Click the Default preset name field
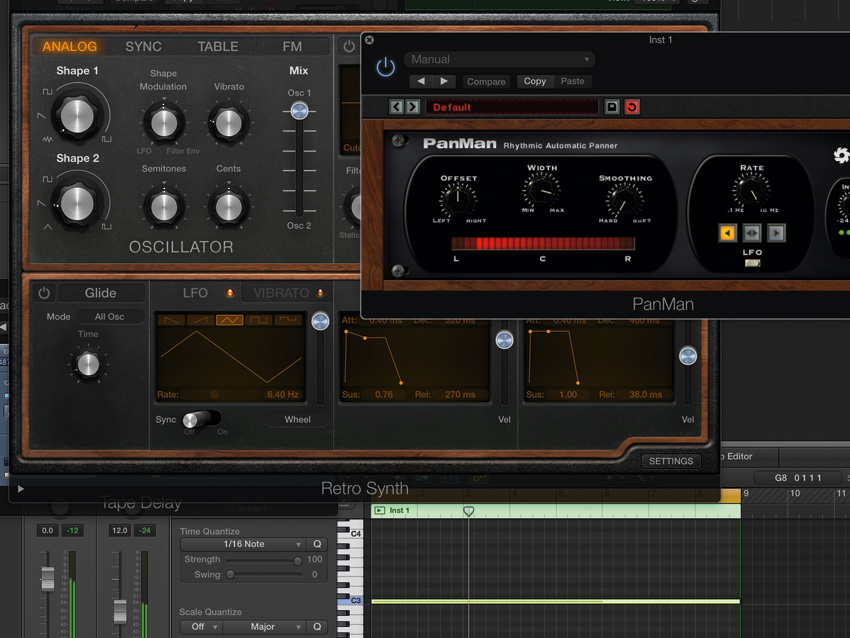The image size is (850, 638). pyautogui.click(x=512, y=107)
